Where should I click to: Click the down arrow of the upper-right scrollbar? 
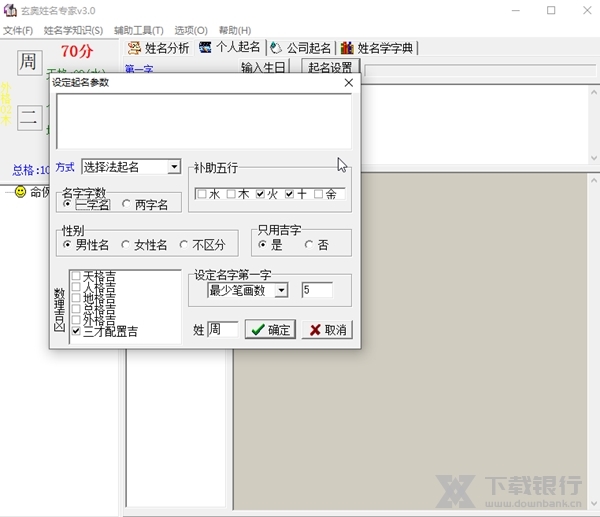coord(593,158)
